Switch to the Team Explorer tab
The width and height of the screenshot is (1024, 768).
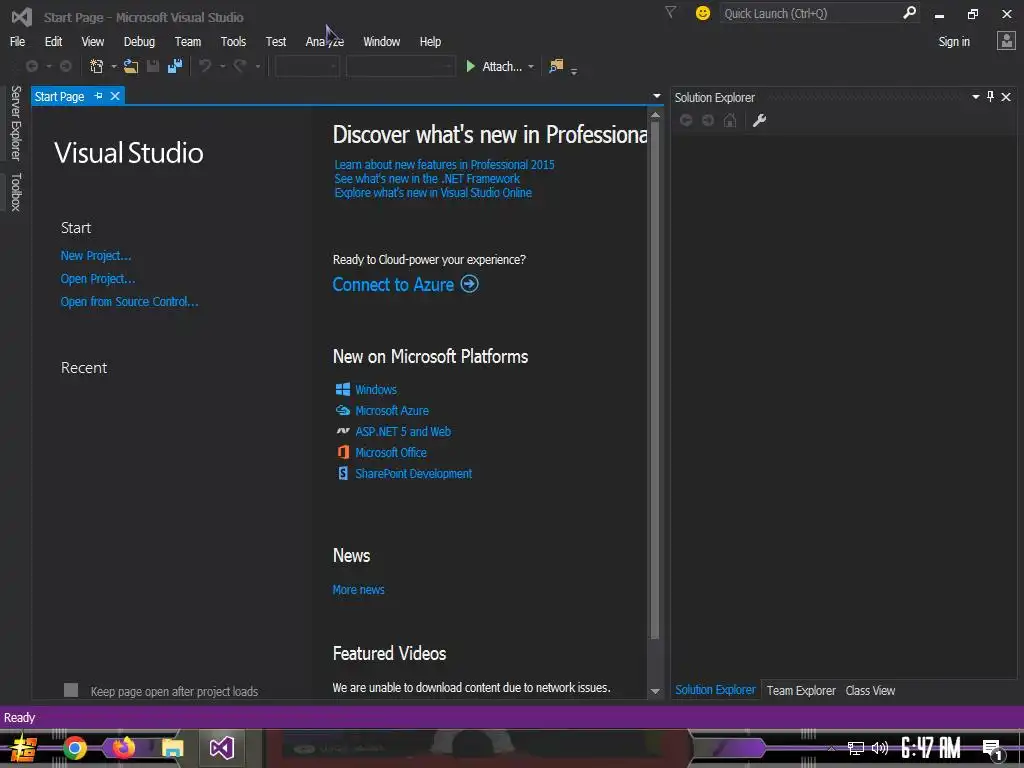801,690
